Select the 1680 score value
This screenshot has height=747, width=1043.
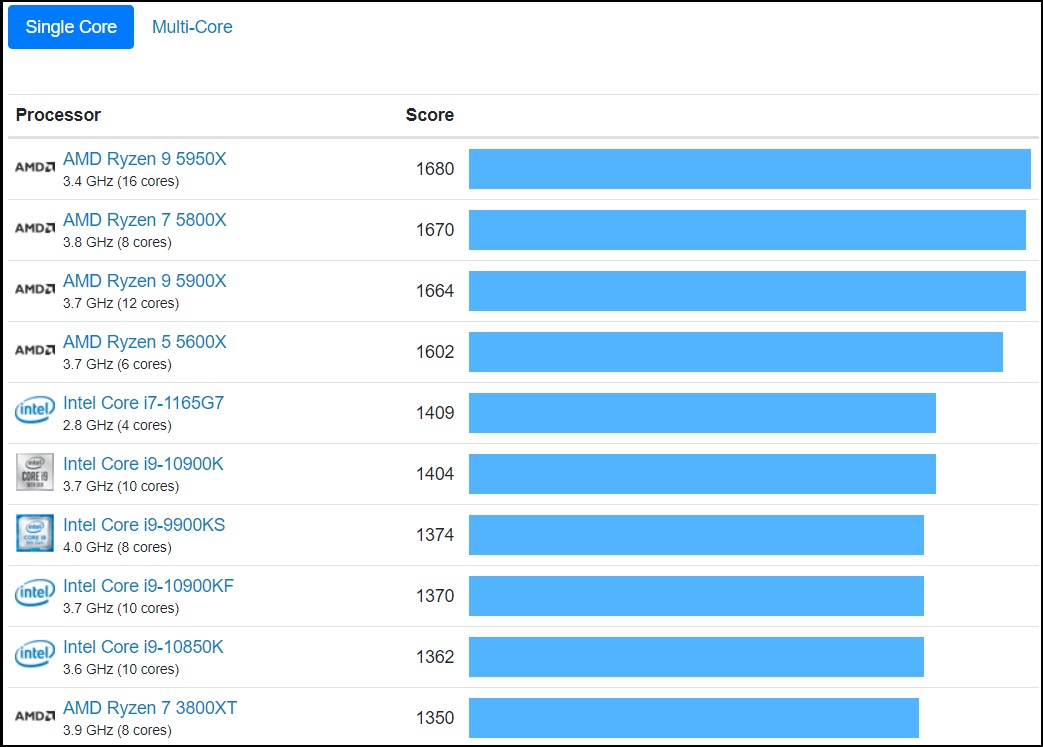click(x=435, y=169)
